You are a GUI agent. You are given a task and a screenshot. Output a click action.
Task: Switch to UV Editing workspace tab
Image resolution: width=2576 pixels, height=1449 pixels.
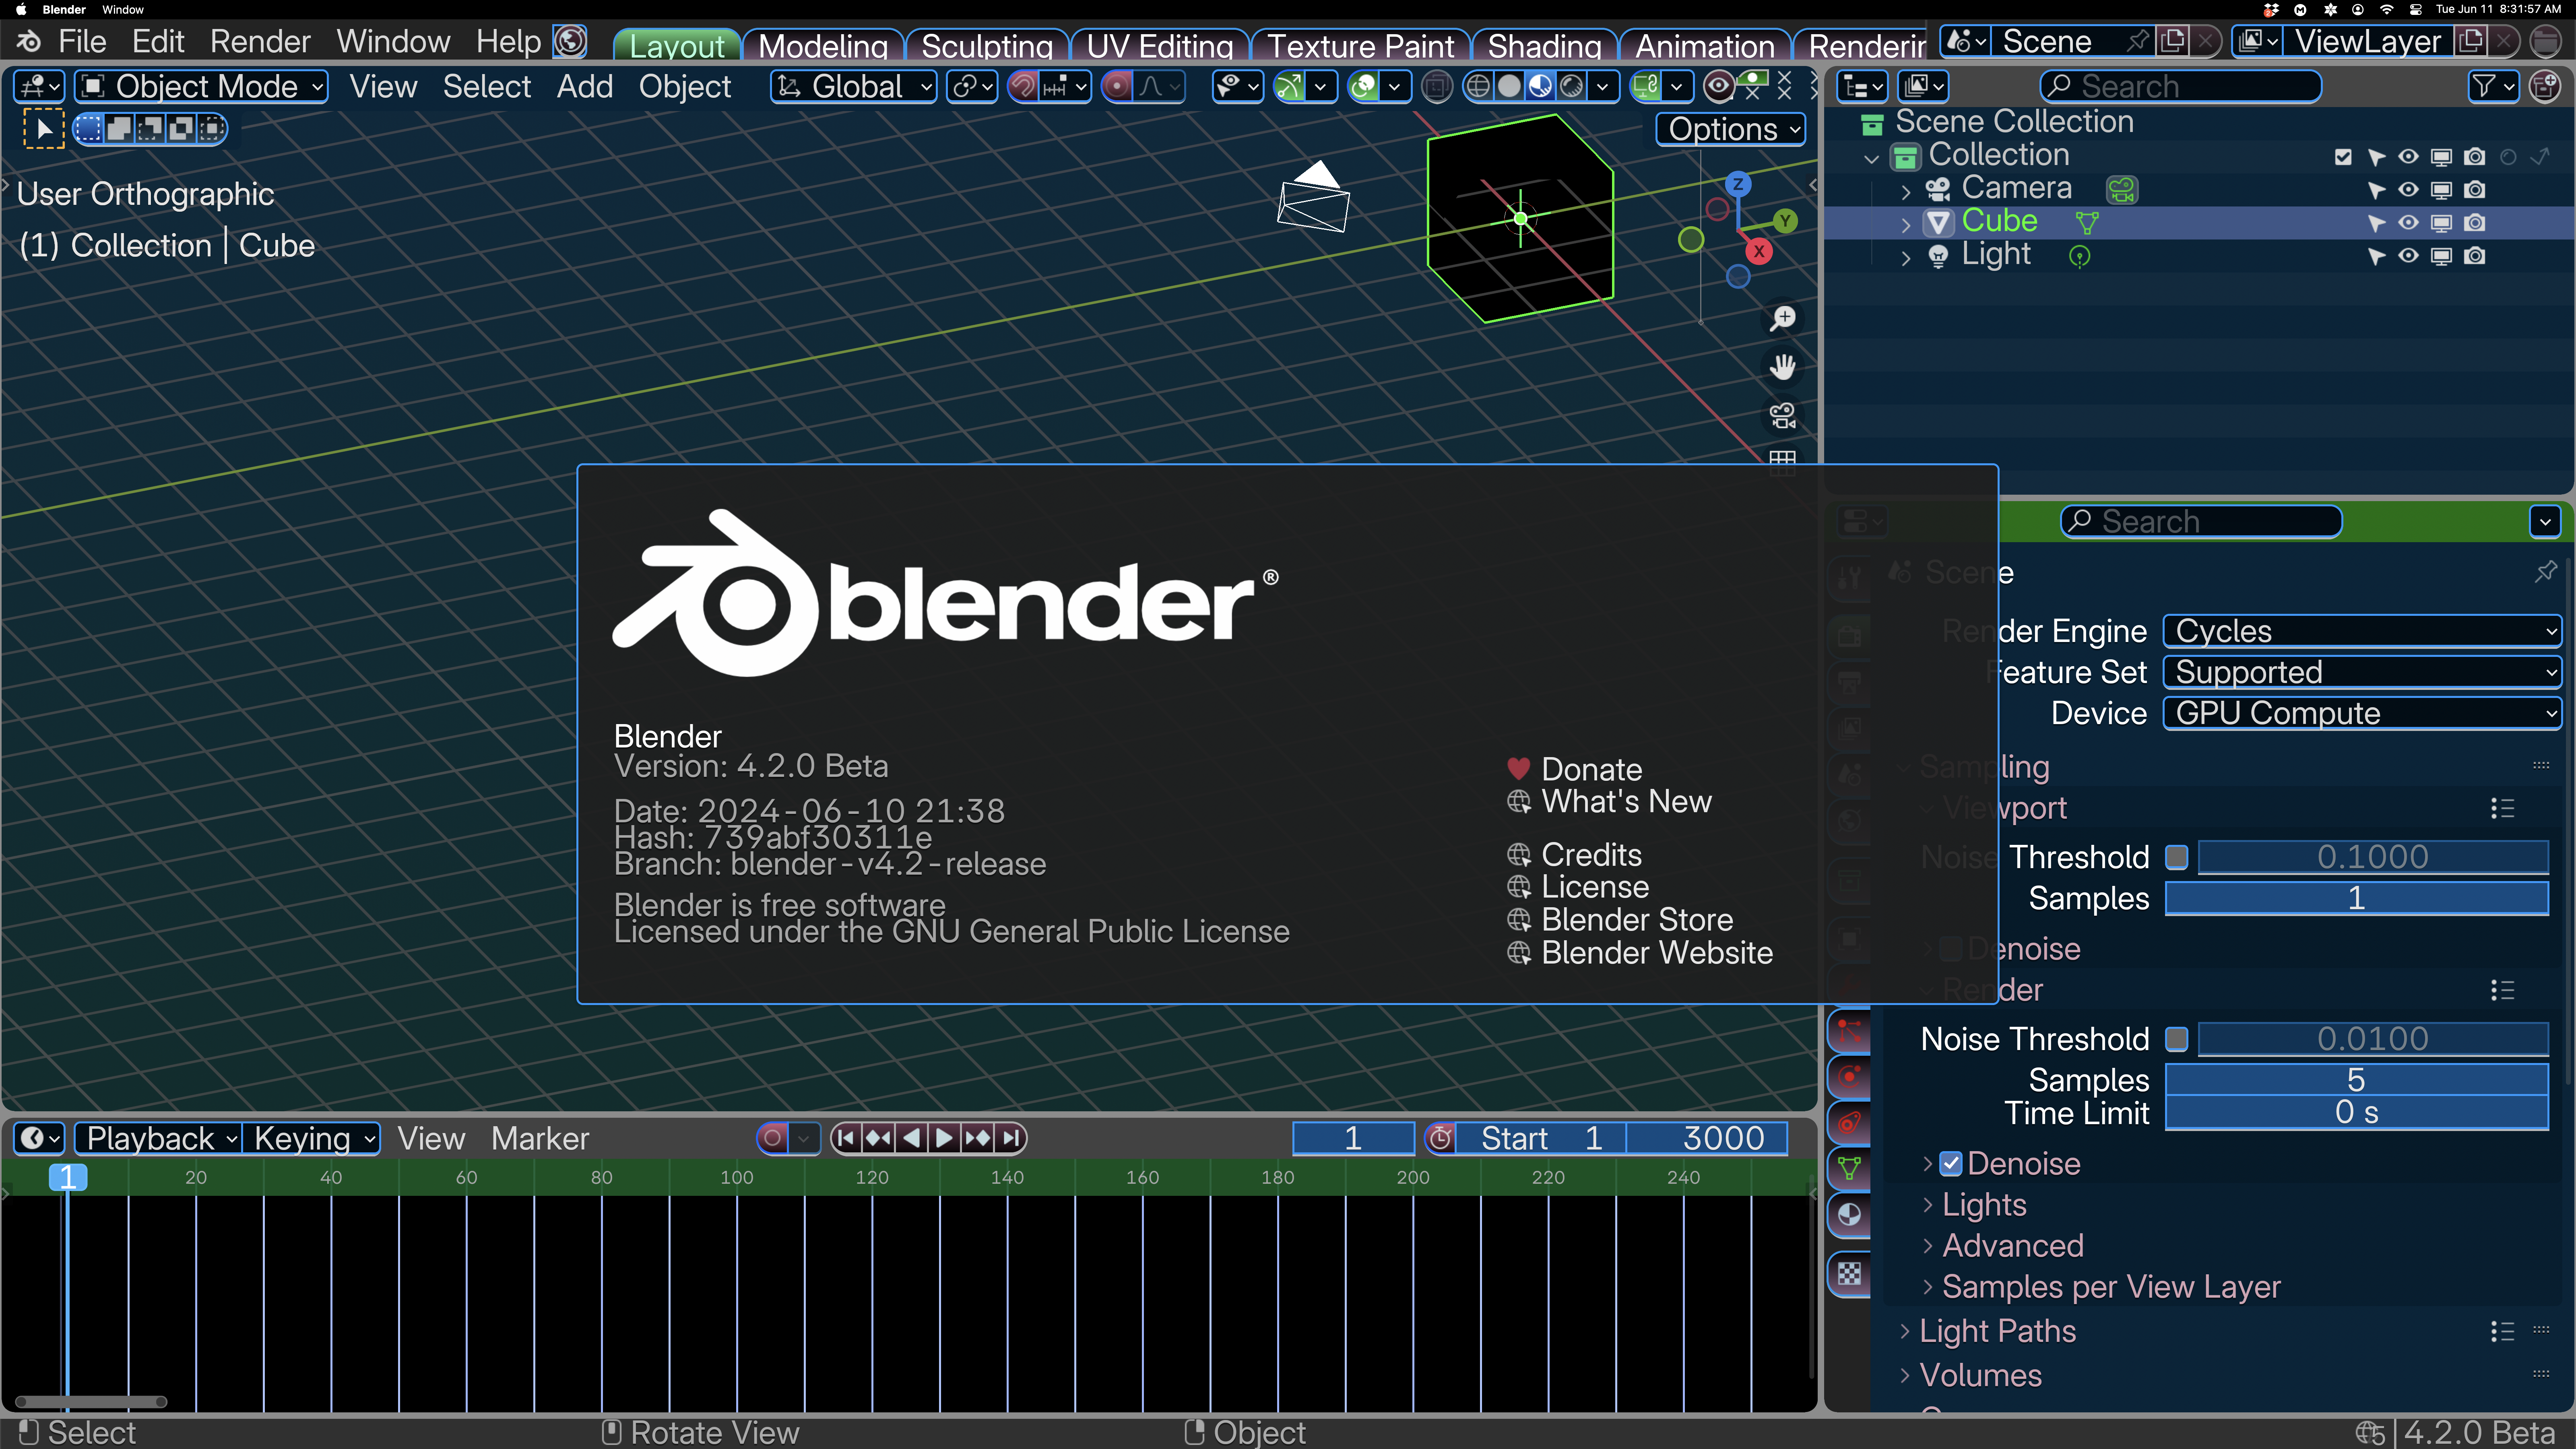pyautogui.click(x=1160, y=45)
